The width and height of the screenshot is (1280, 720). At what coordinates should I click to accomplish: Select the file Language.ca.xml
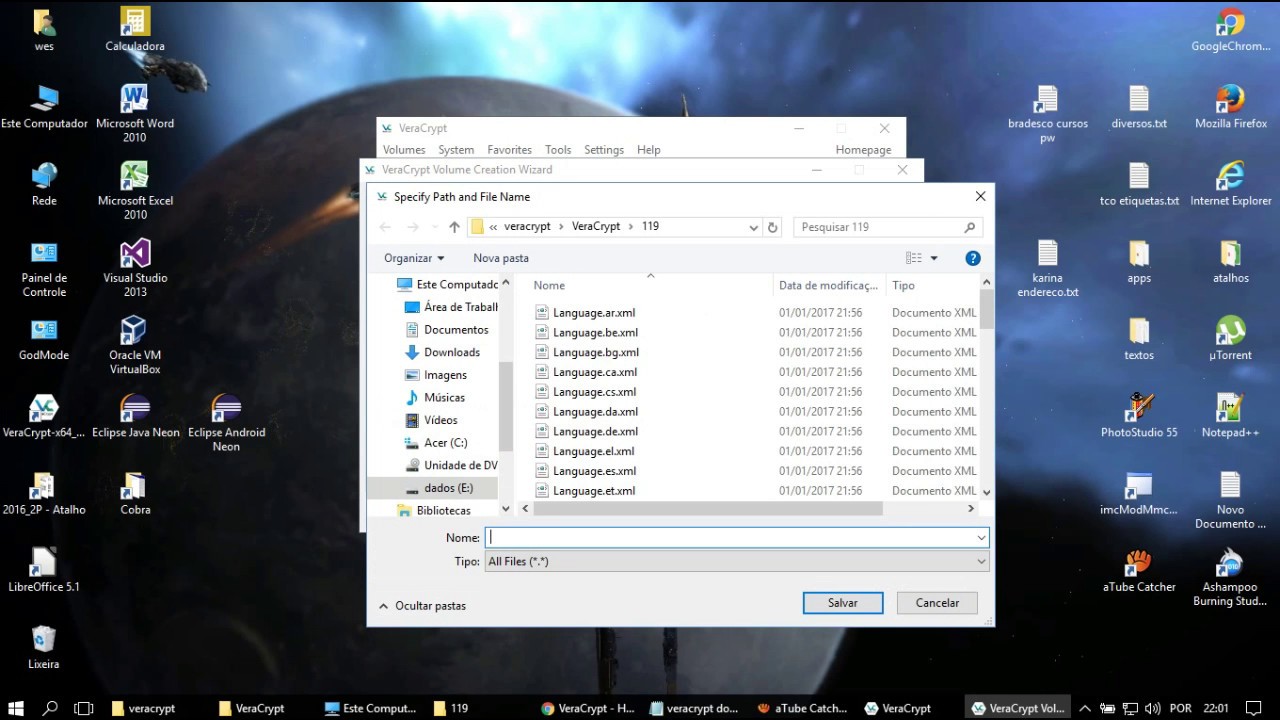tap(595, 372)
